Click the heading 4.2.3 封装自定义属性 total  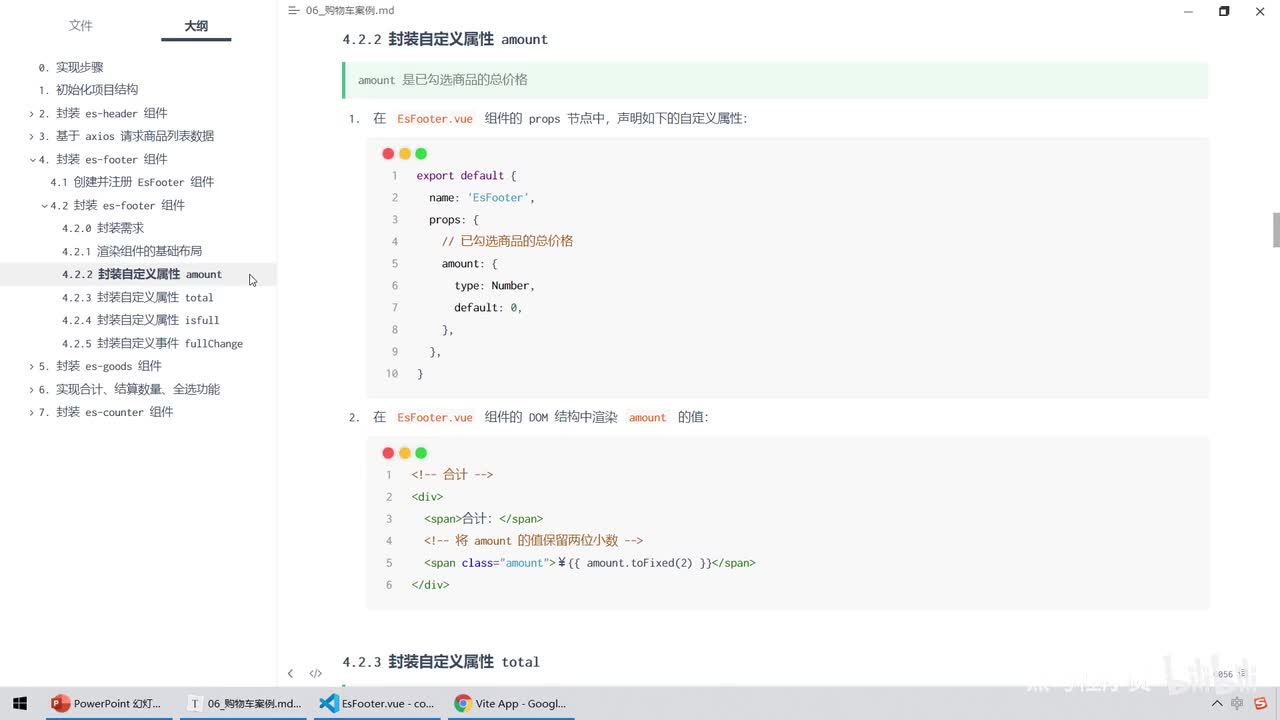[441, 662]
